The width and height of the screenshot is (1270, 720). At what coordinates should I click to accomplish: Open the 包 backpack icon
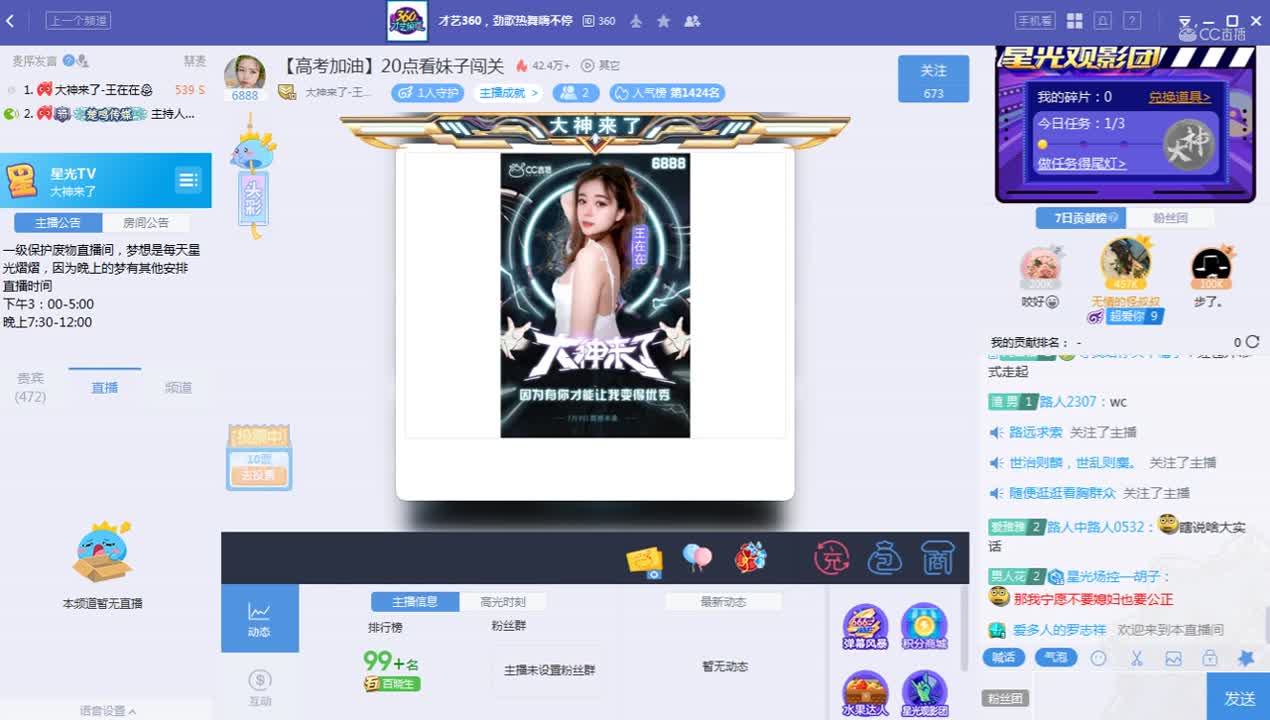[885, 558]
